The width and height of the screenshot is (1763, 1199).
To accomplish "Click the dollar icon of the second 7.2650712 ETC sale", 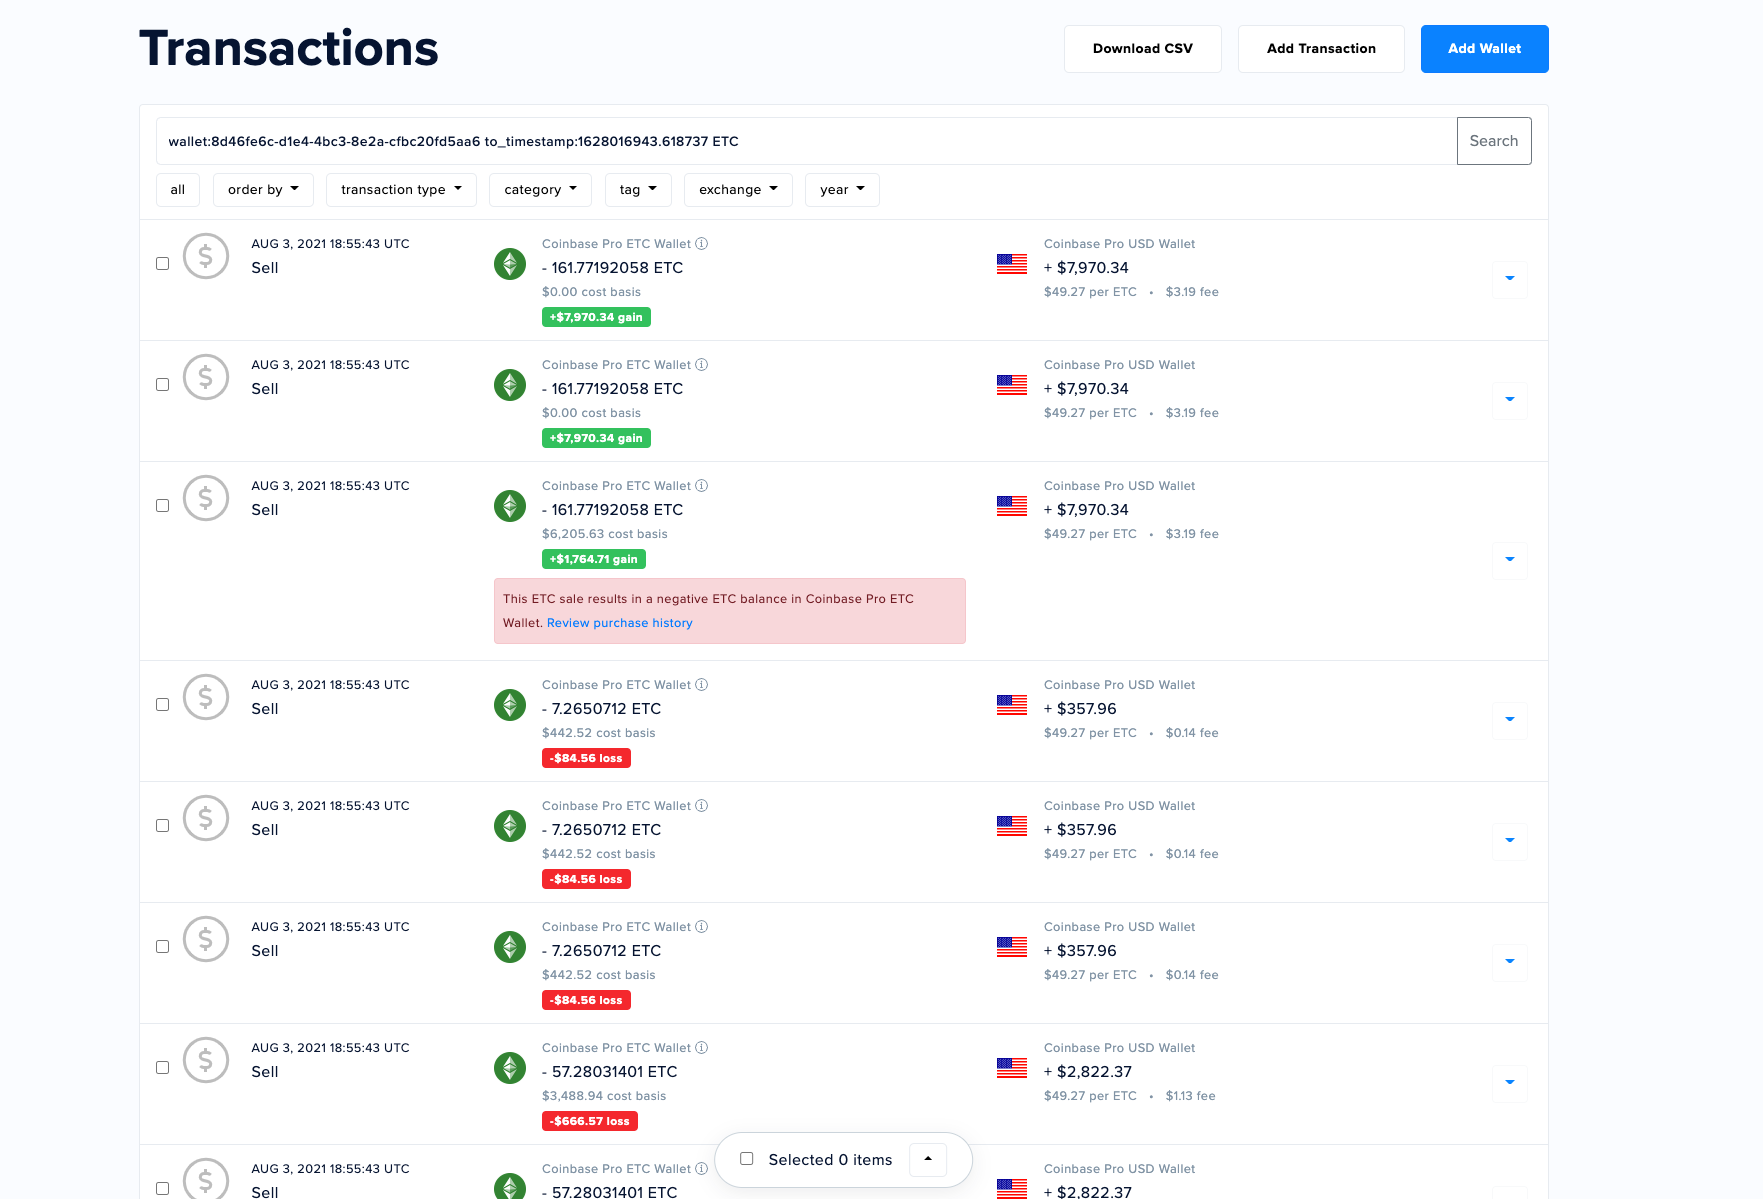I will (x=206, y=818).
